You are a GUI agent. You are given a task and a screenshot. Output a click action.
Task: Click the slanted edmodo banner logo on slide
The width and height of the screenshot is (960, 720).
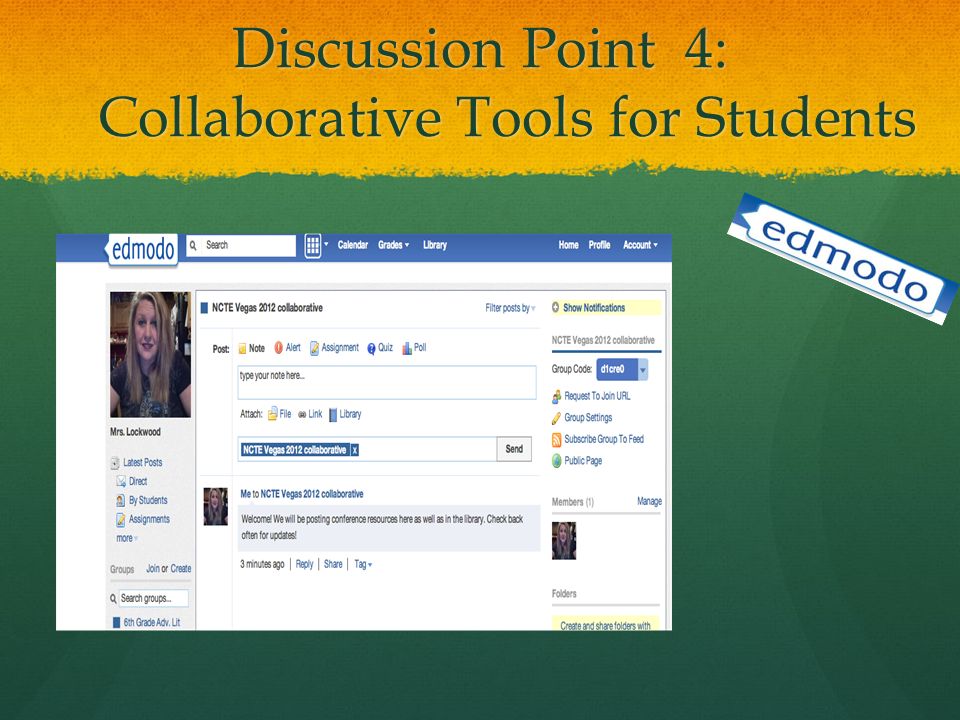pos(842,259)
